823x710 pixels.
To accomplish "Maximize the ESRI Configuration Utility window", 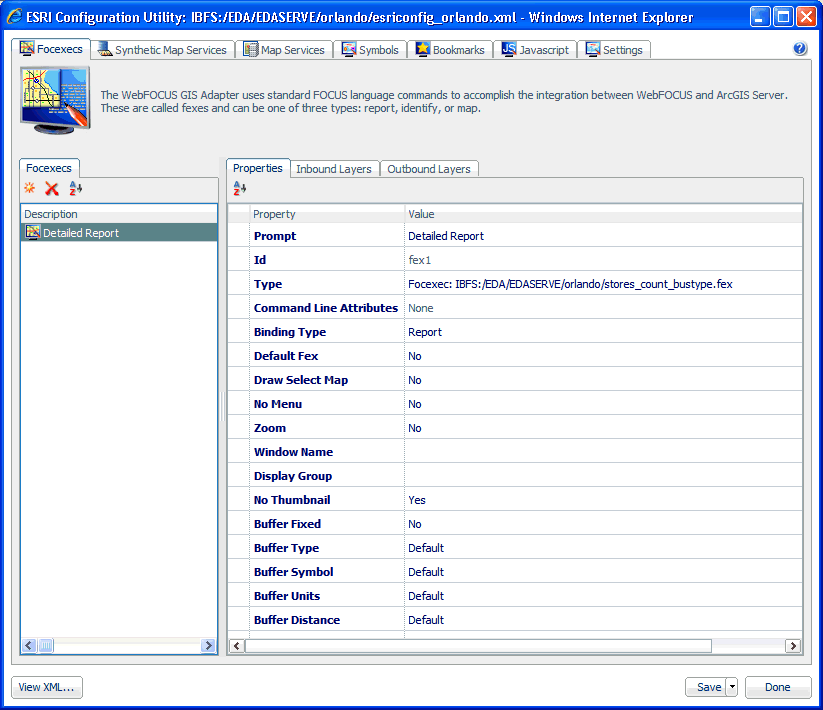I will click(783, 17).
